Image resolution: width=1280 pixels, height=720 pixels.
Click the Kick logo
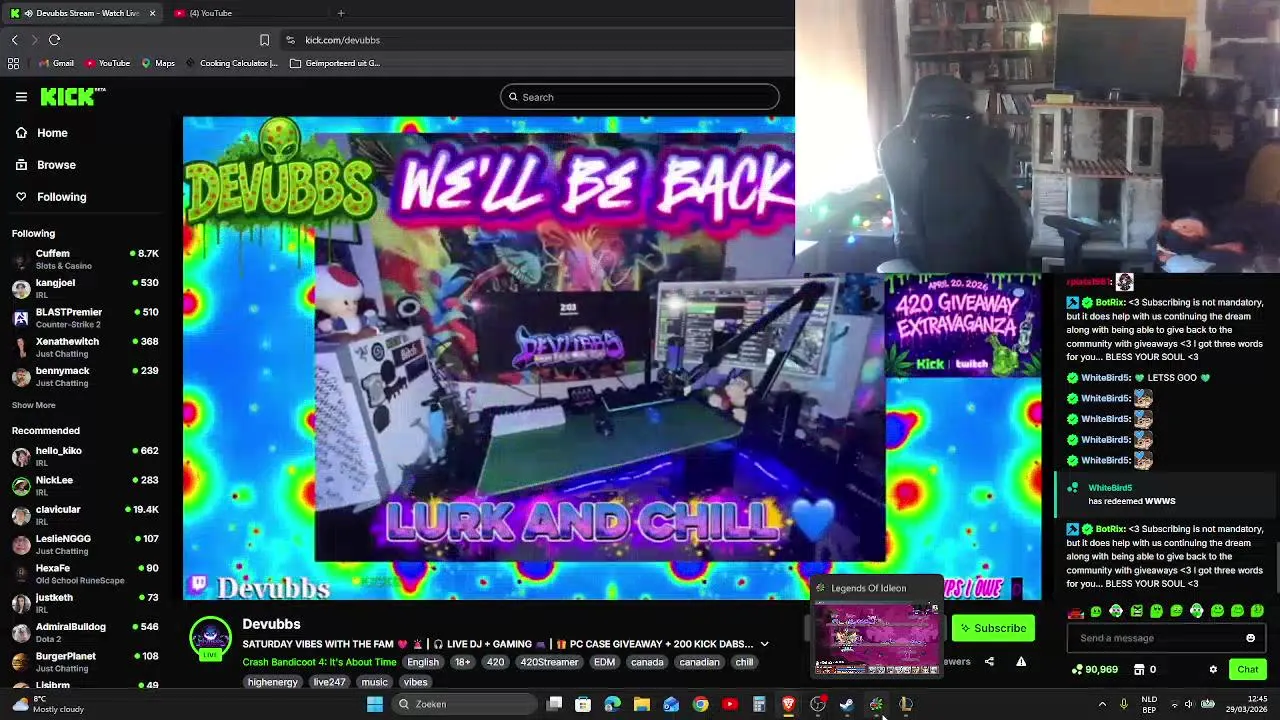point(72,97)
